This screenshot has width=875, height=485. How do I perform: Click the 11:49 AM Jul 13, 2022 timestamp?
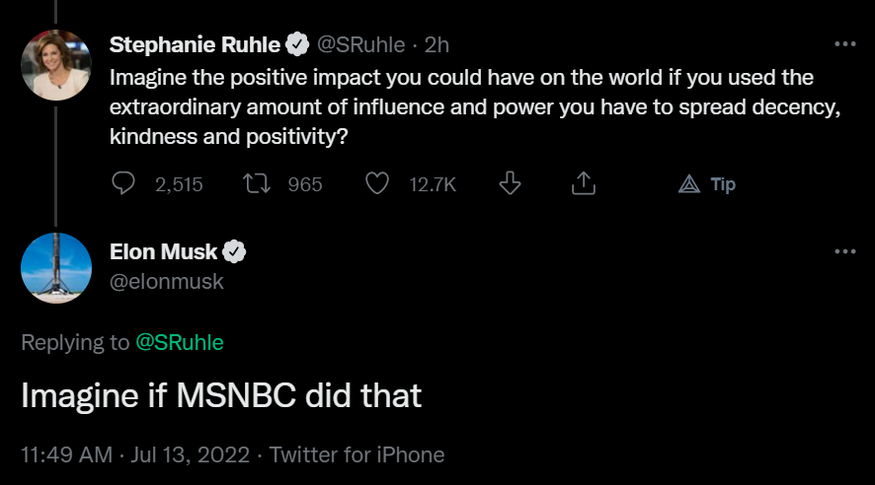[x=134, y=454]
